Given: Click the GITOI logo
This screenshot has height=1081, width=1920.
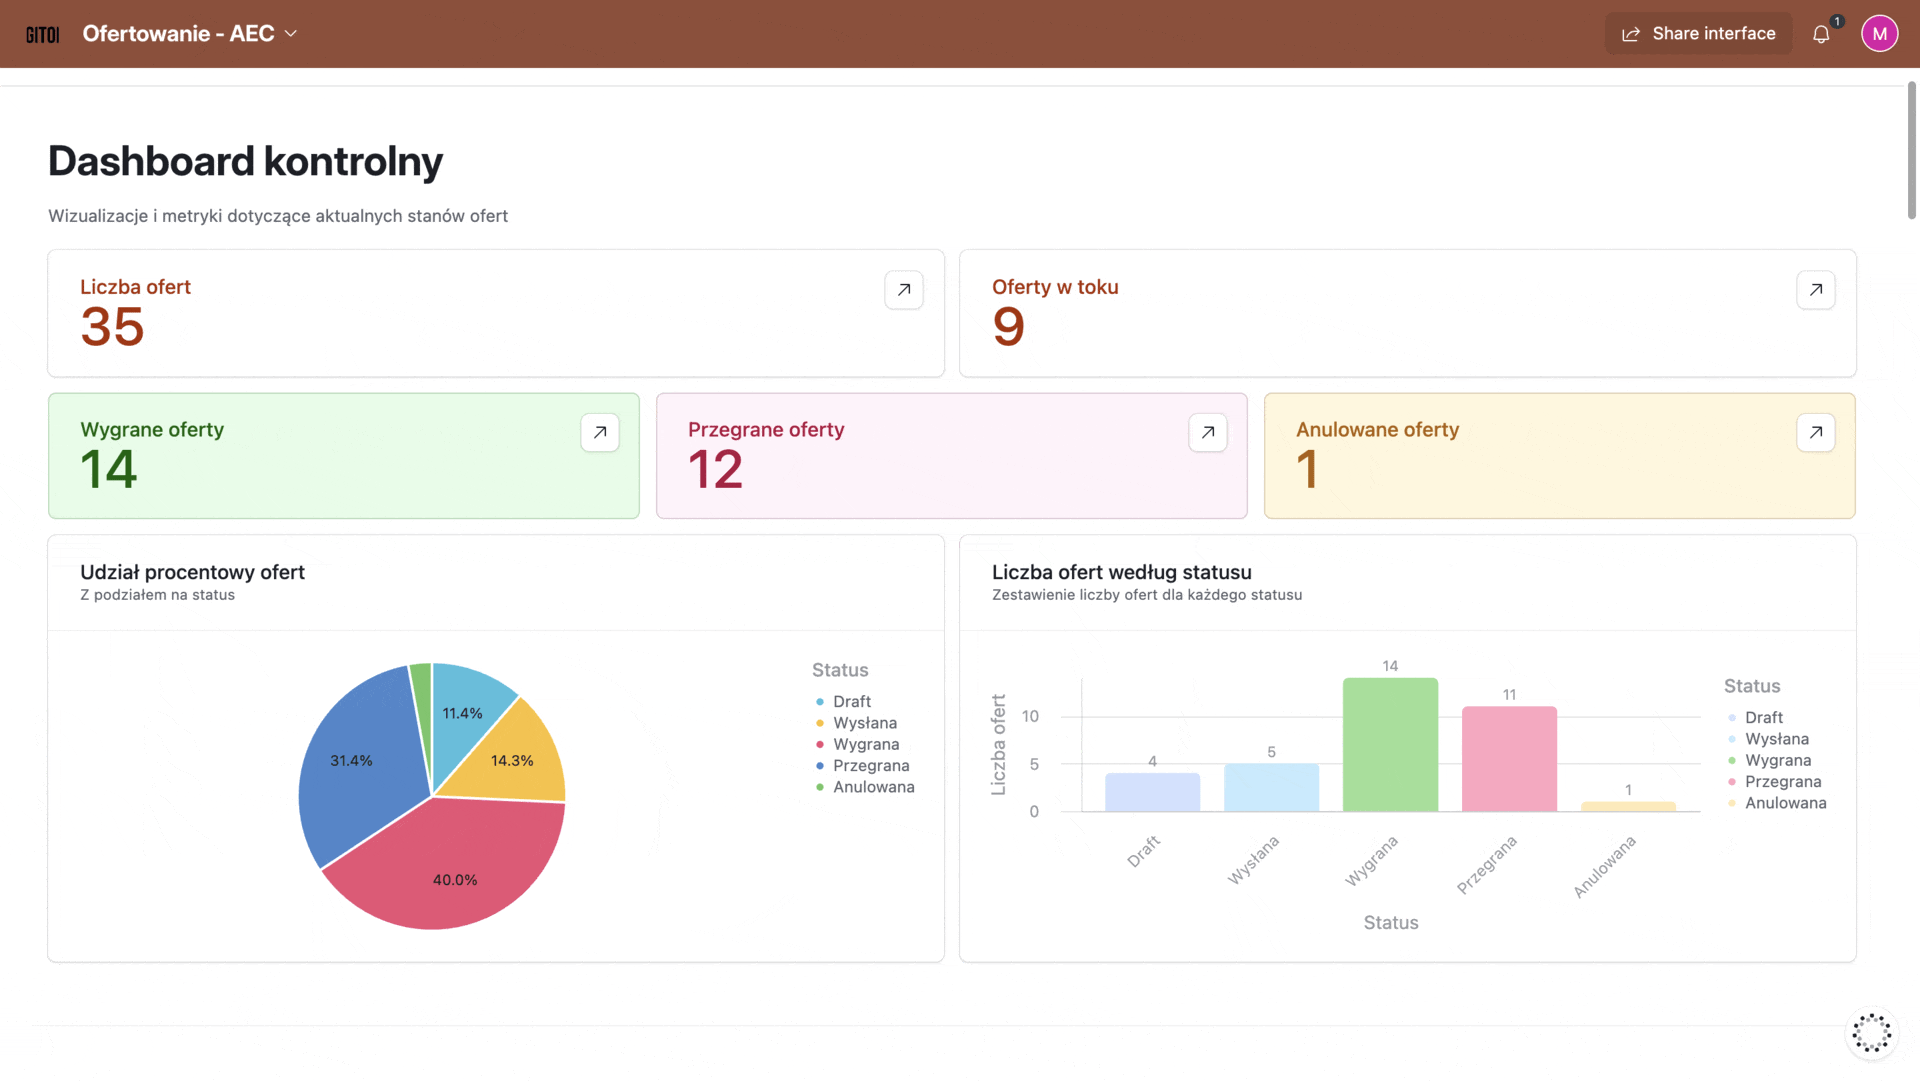Looking at the screenshot, I should coord(42,33).
